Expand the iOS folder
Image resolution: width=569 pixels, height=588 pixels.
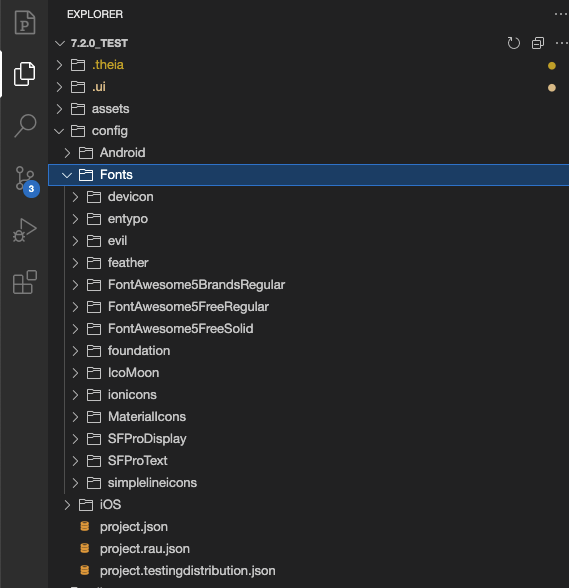[x=67, y=505]
